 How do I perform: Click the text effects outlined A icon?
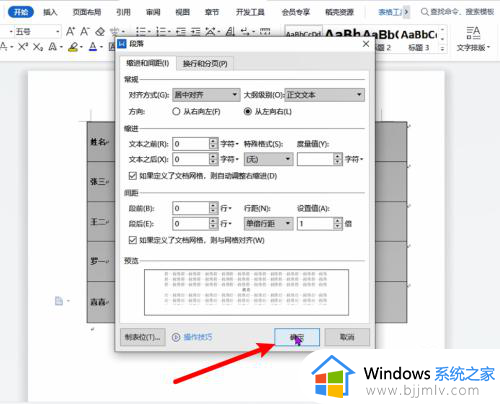pyautogui.click(x=52, y=47)
